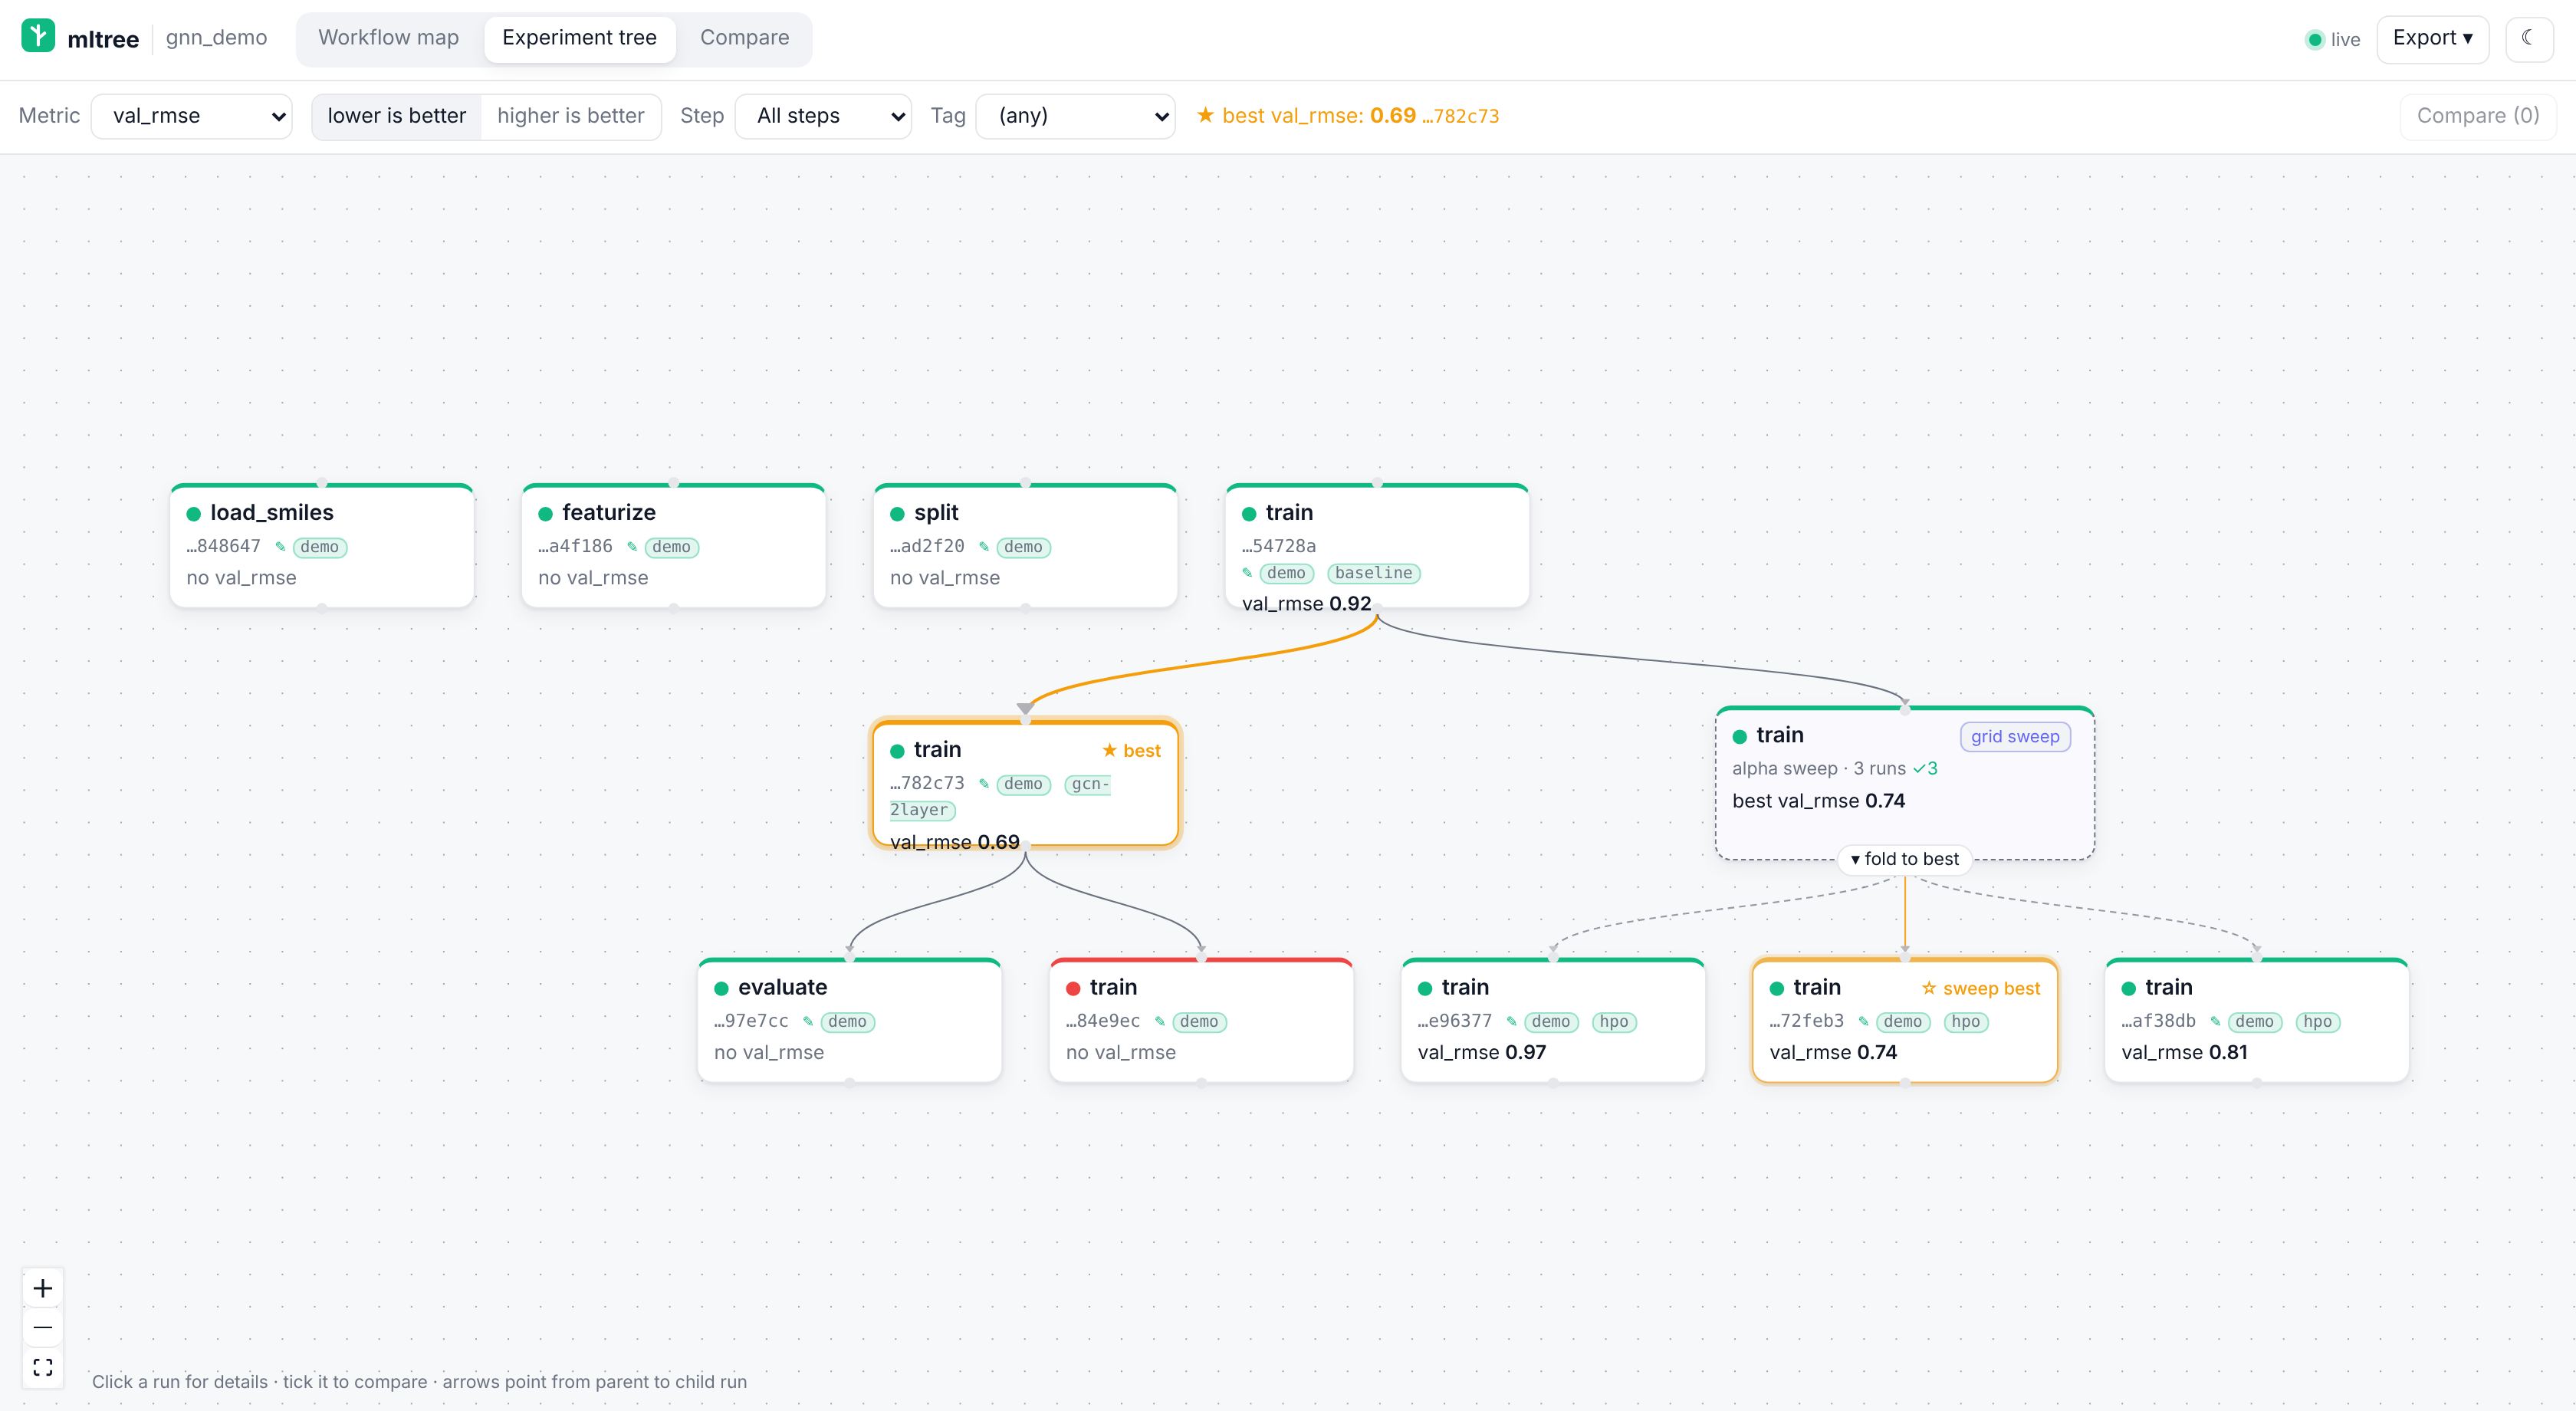Click edit pencil icon on featurize node

click(x=632, y=547)
